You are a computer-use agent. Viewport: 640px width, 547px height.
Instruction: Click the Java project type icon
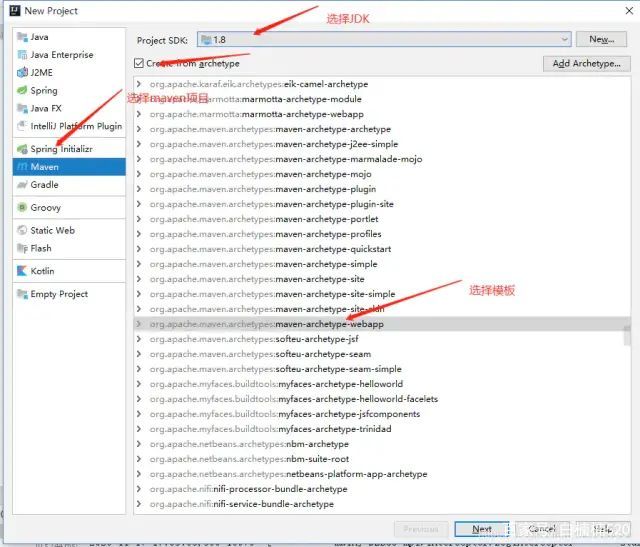[22, 37]
